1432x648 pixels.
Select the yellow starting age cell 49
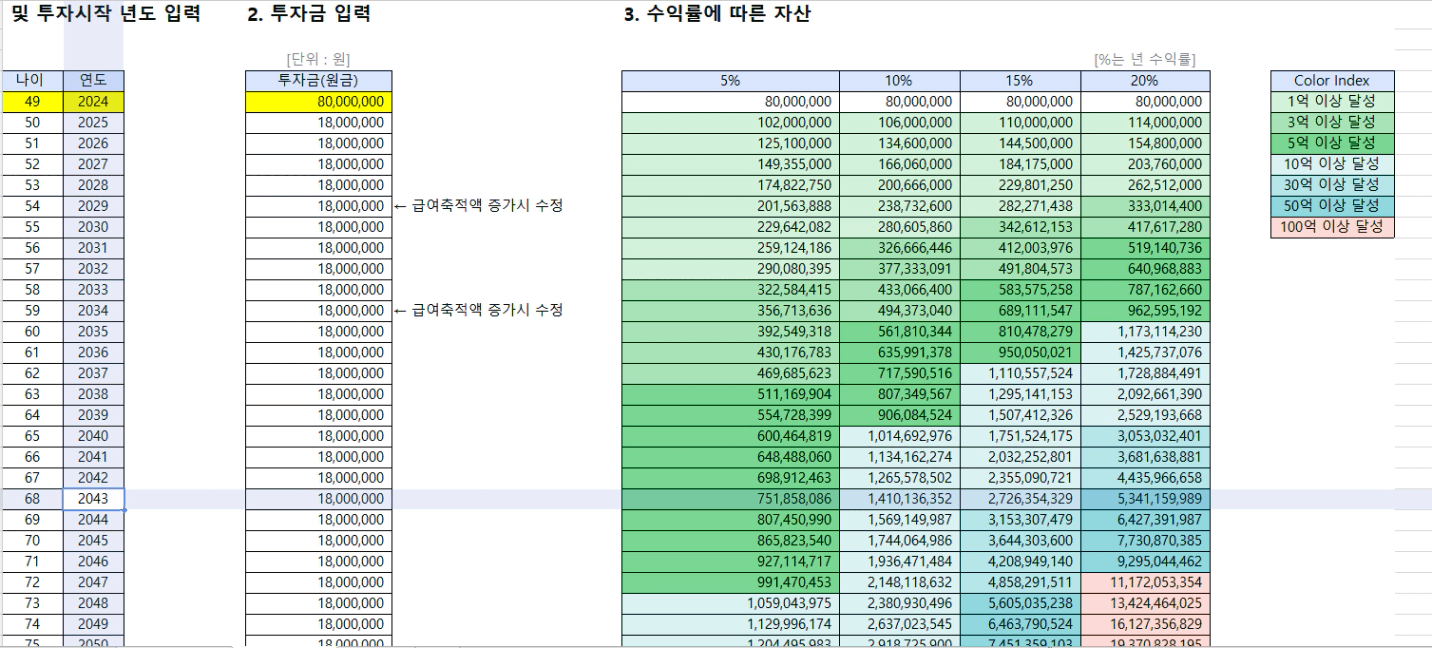(32, 101)
